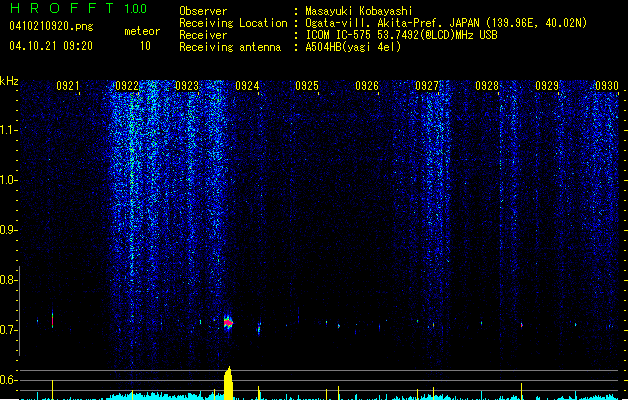Screen dimensions: 629x400
Task: Select the filename 0410210920.png
Action: (51, 26)
